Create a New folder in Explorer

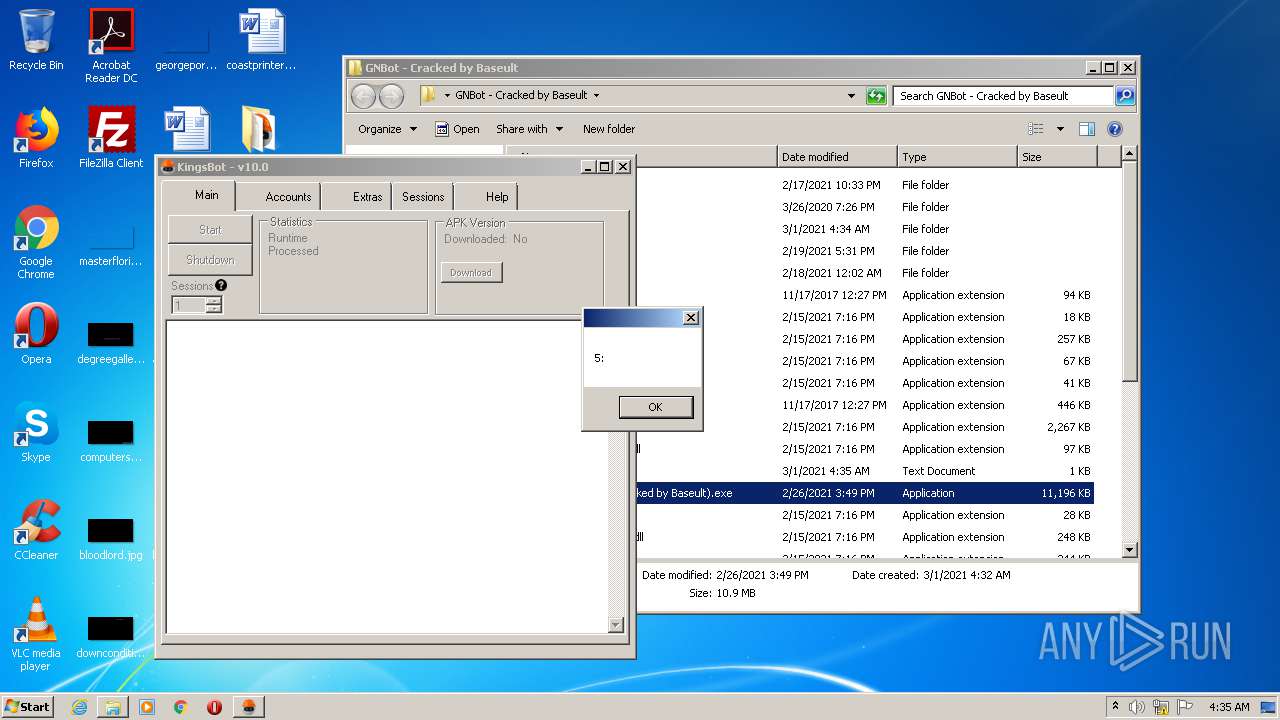click(609, 129)
